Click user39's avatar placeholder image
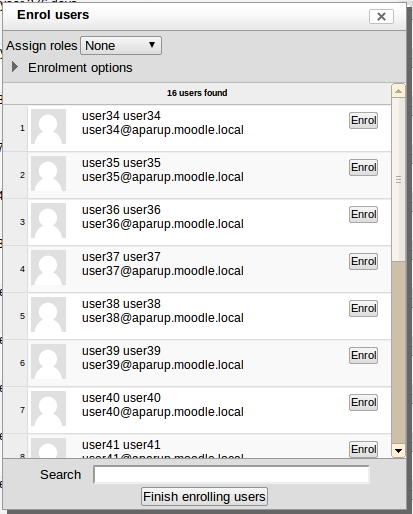The width and height of the screenshot is (413, 514). [48, 361]
